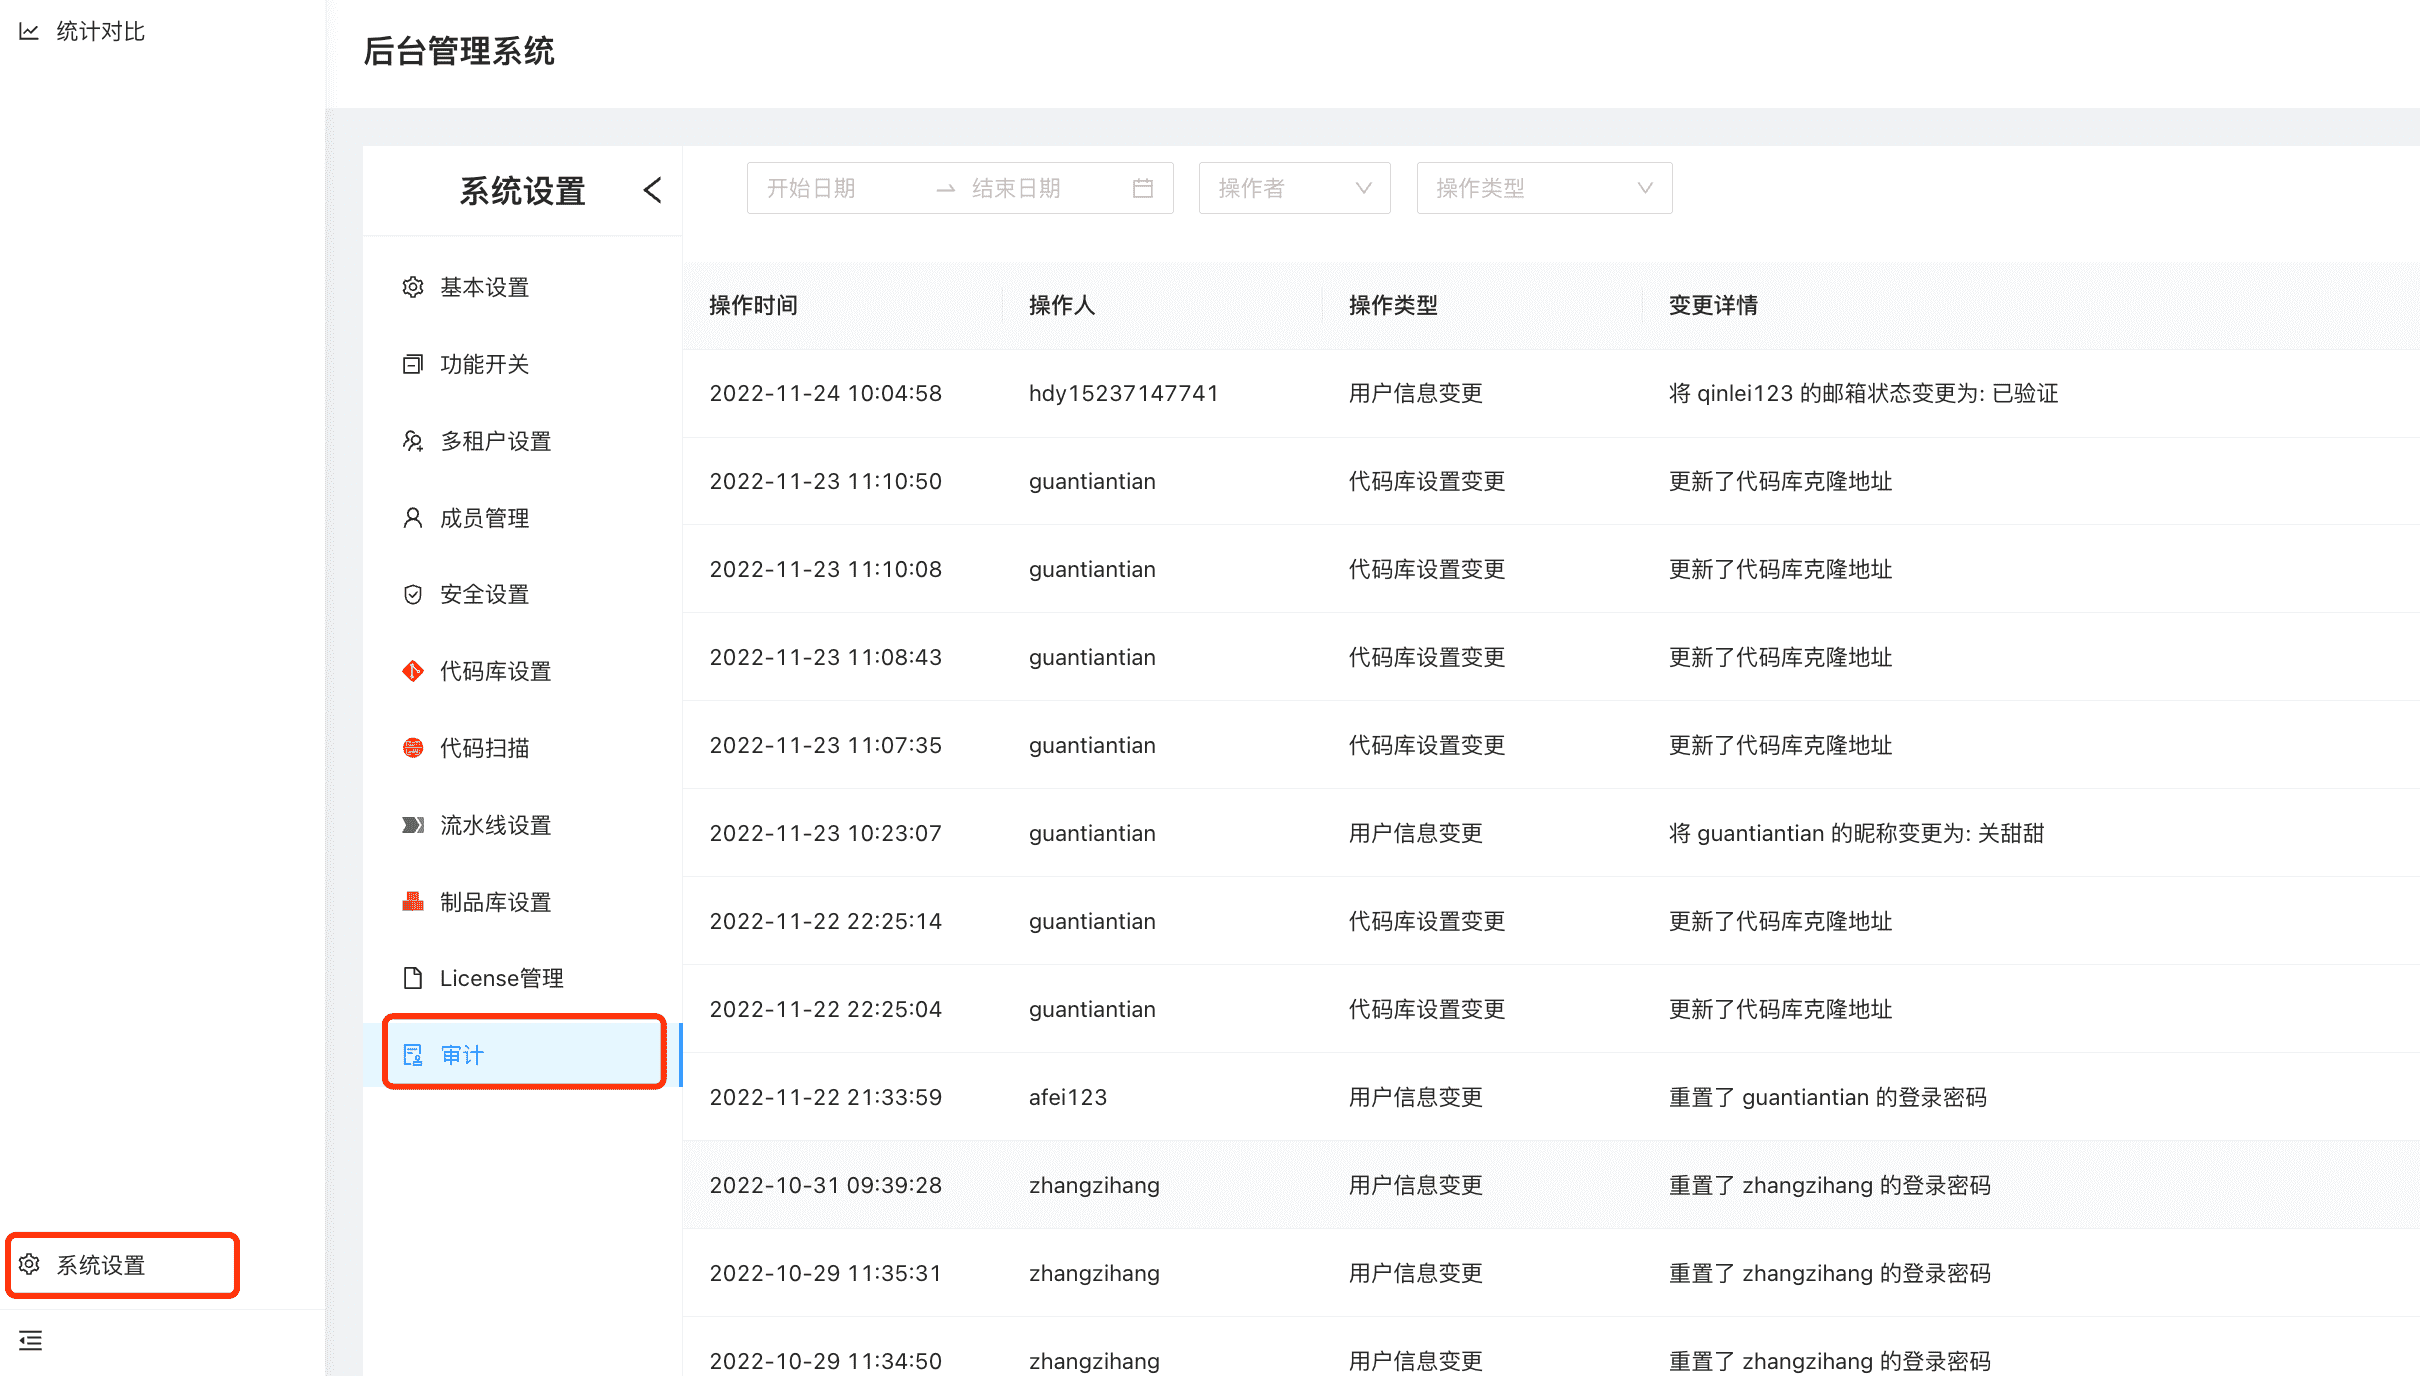
Task: Click the 安全设置 shield icon
Action: point(412,594)
